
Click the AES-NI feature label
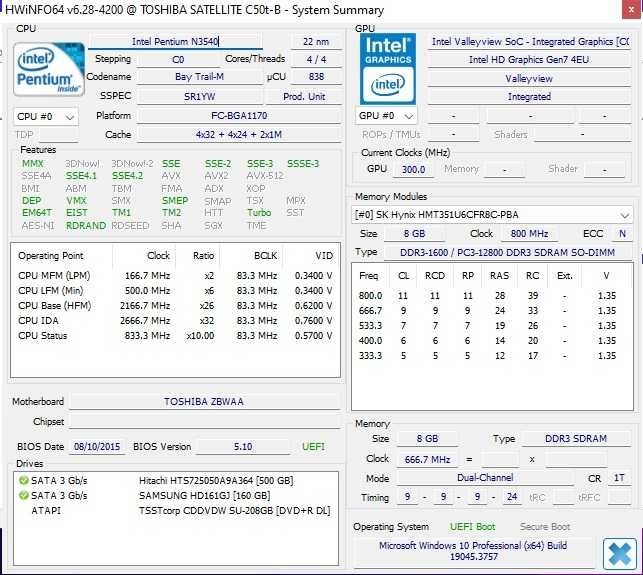38,226
